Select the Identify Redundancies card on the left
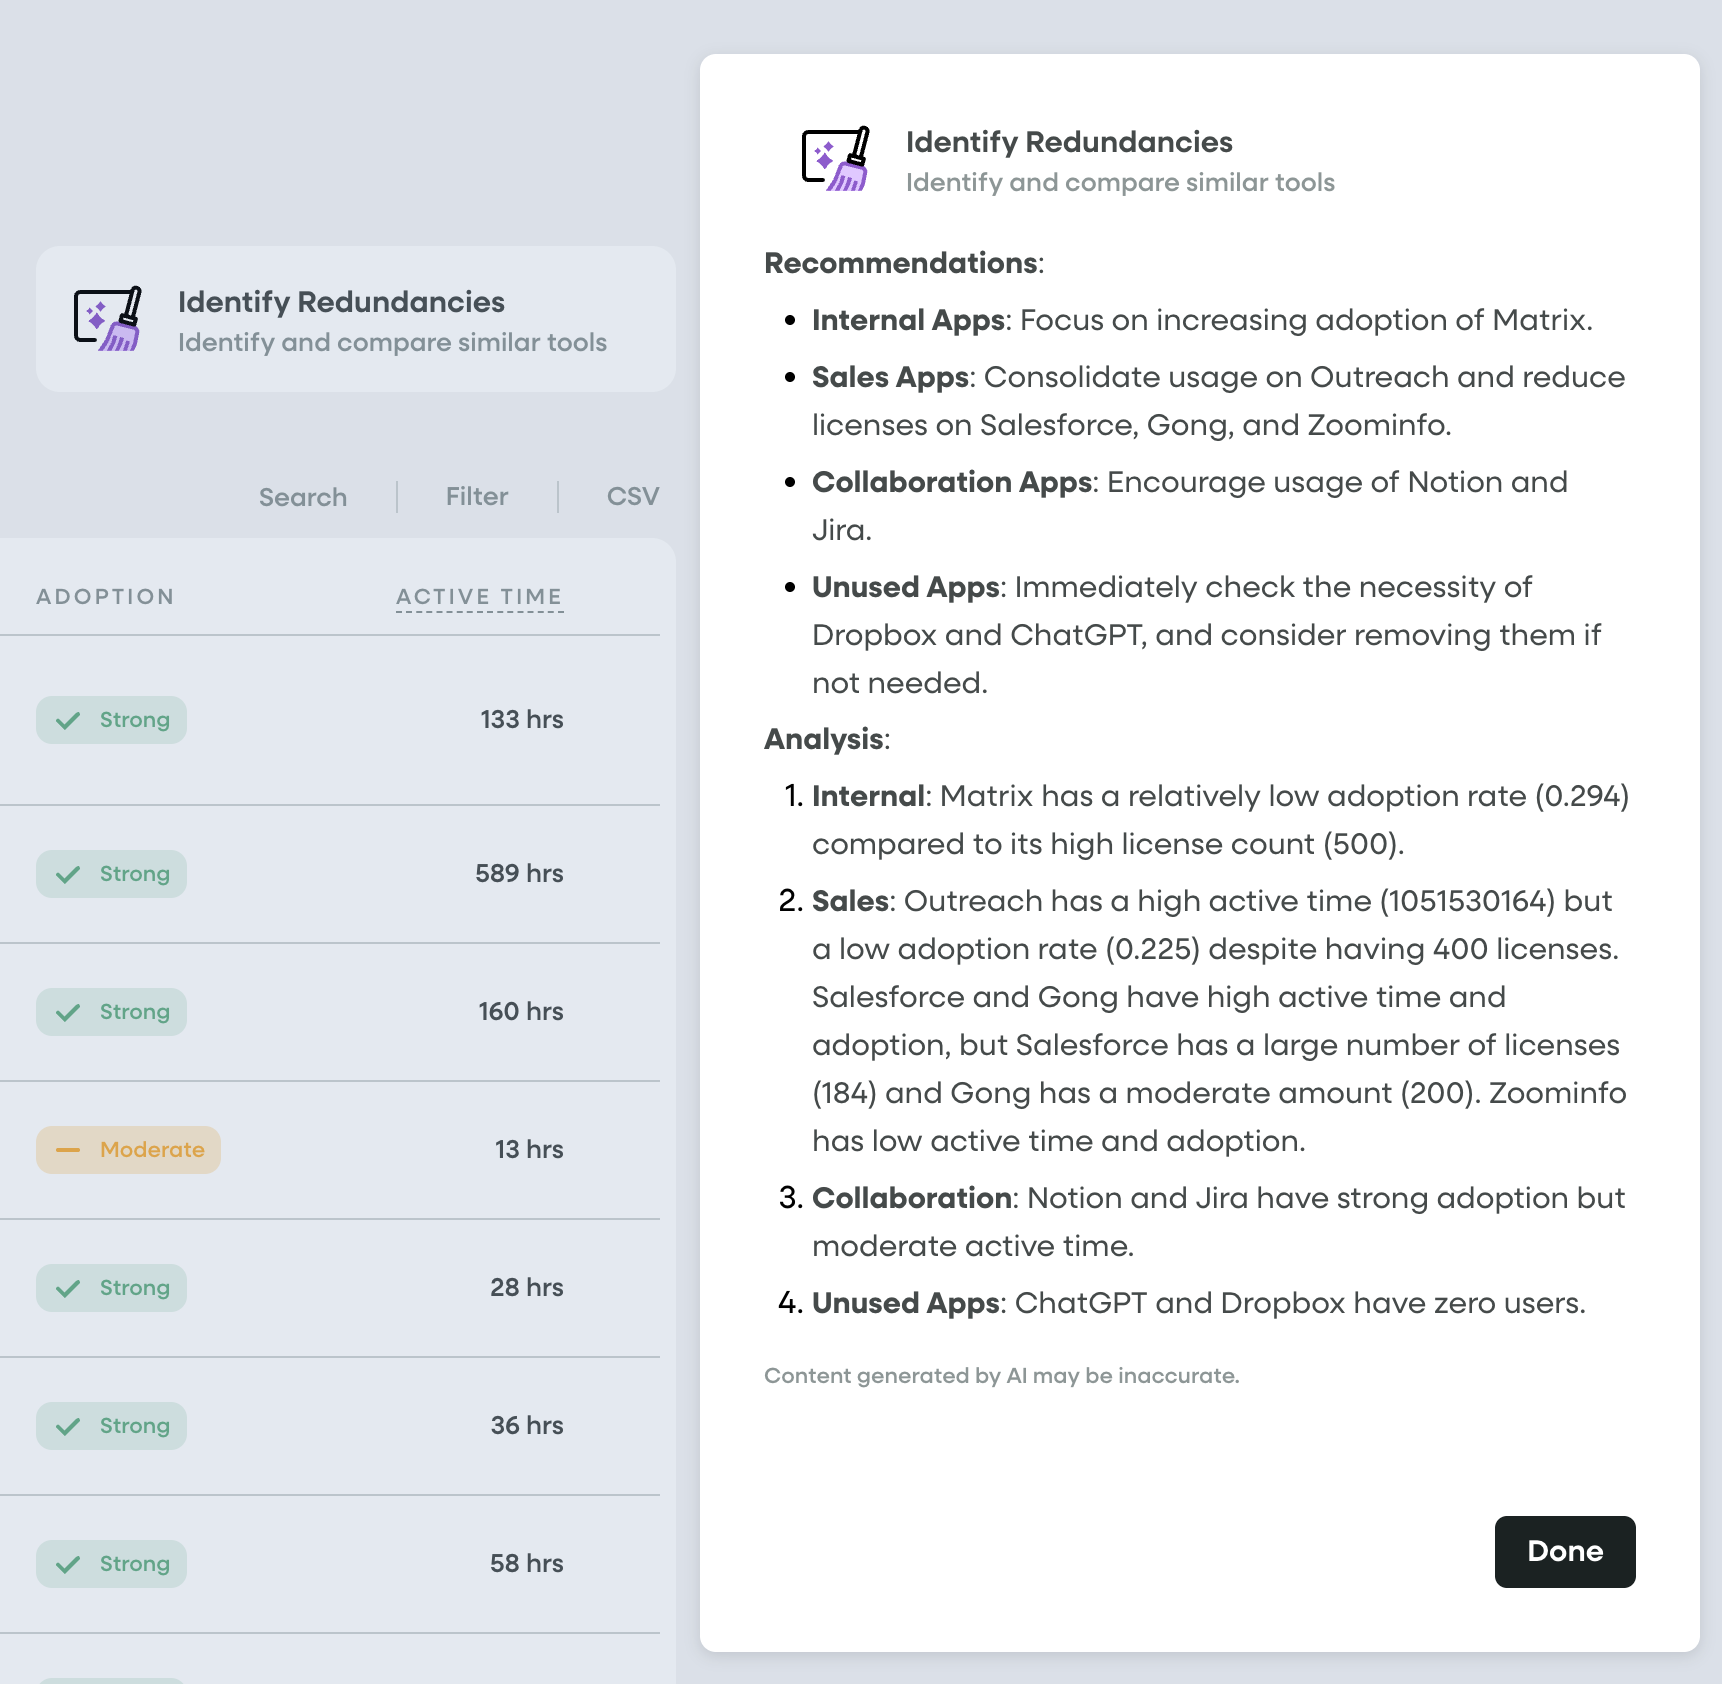Viewport: 1722px width, 1684px height. (355, 319)
